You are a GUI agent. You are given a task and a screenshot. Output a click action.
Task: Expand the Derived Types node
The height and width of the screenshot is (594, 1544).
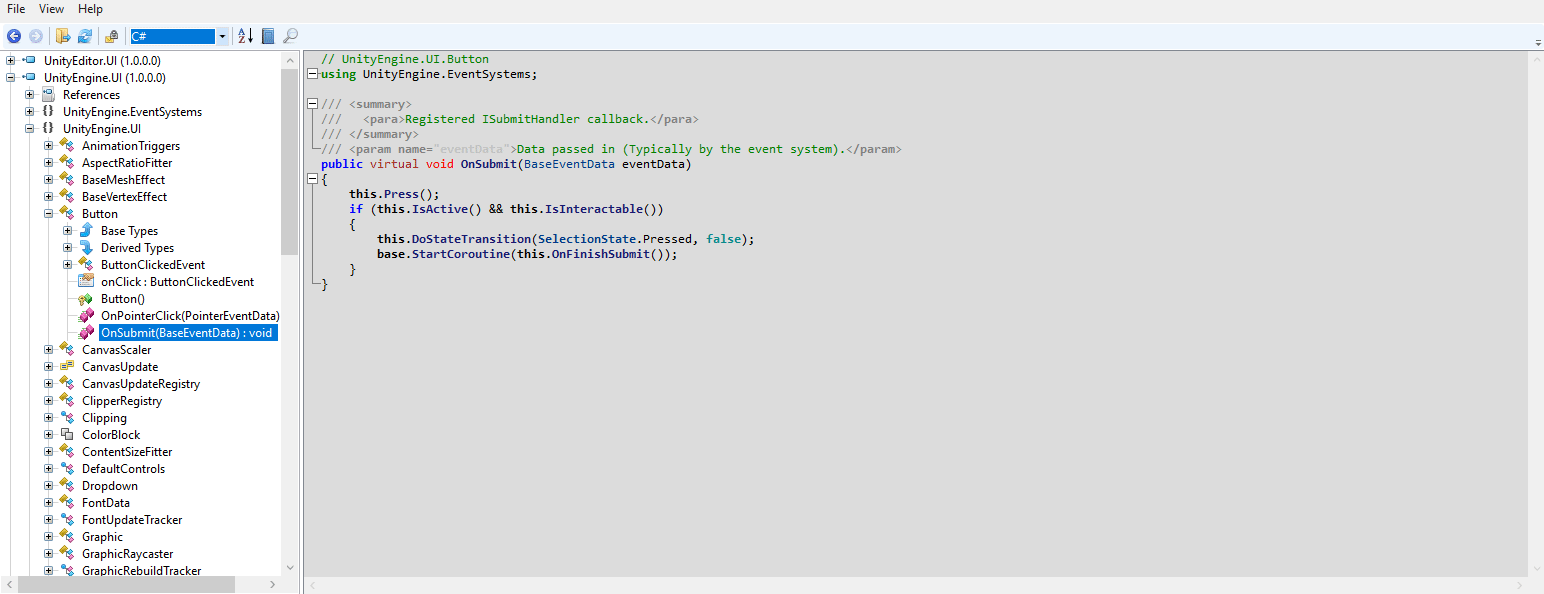67,248
